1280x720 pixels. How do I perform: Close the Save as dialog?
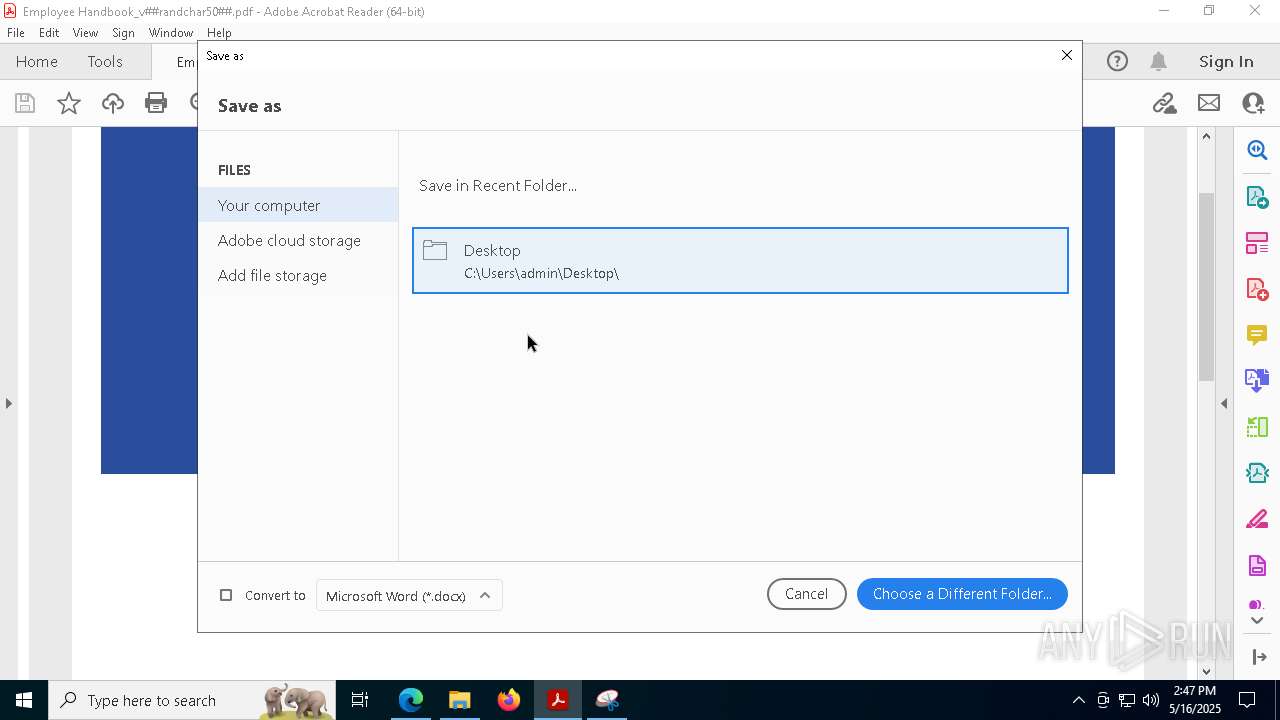[x=1066, y=55]
